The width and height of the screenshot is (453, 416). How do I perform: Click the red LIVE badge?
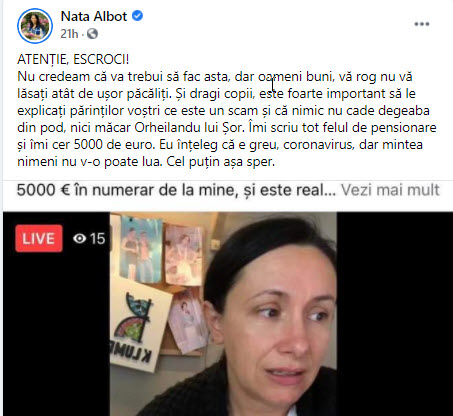(39, 238)
